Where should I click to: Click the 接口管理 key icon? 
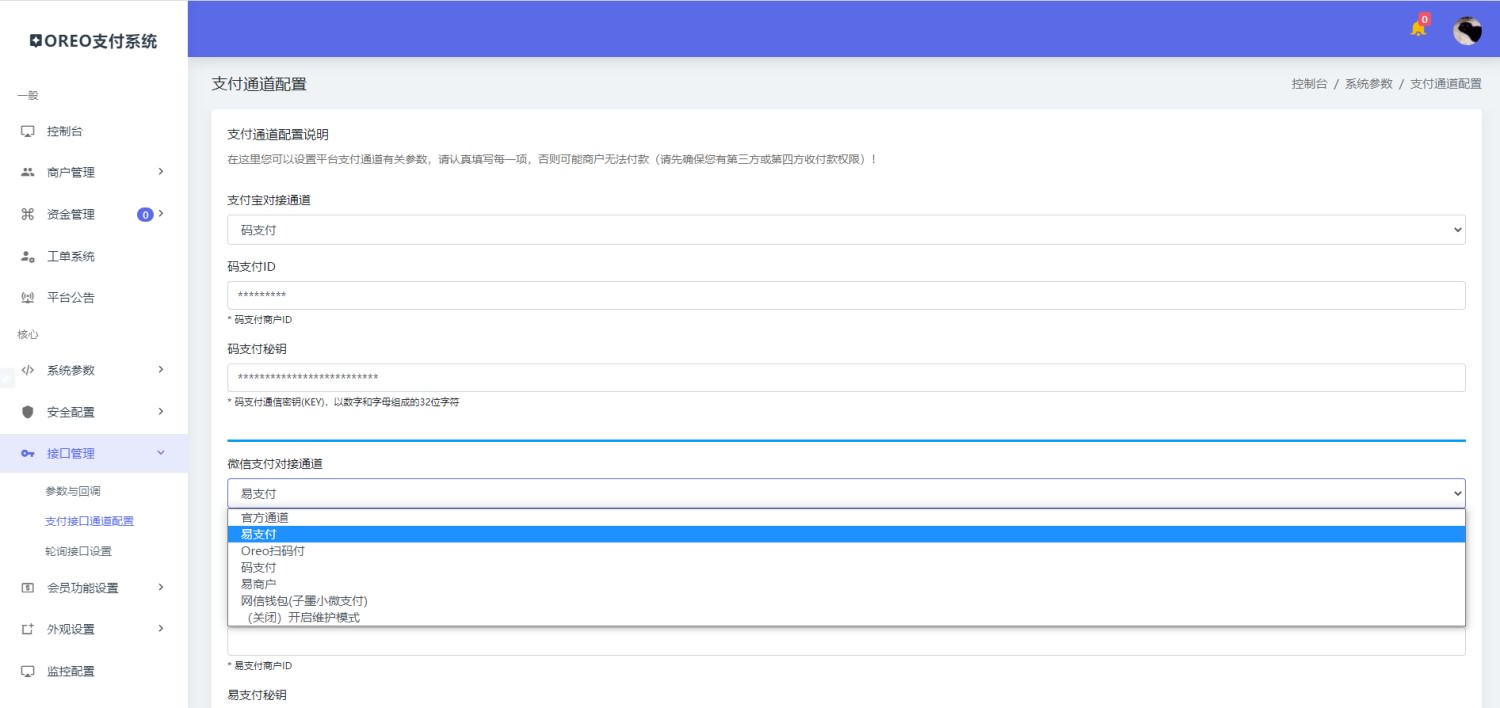[28, 454]
